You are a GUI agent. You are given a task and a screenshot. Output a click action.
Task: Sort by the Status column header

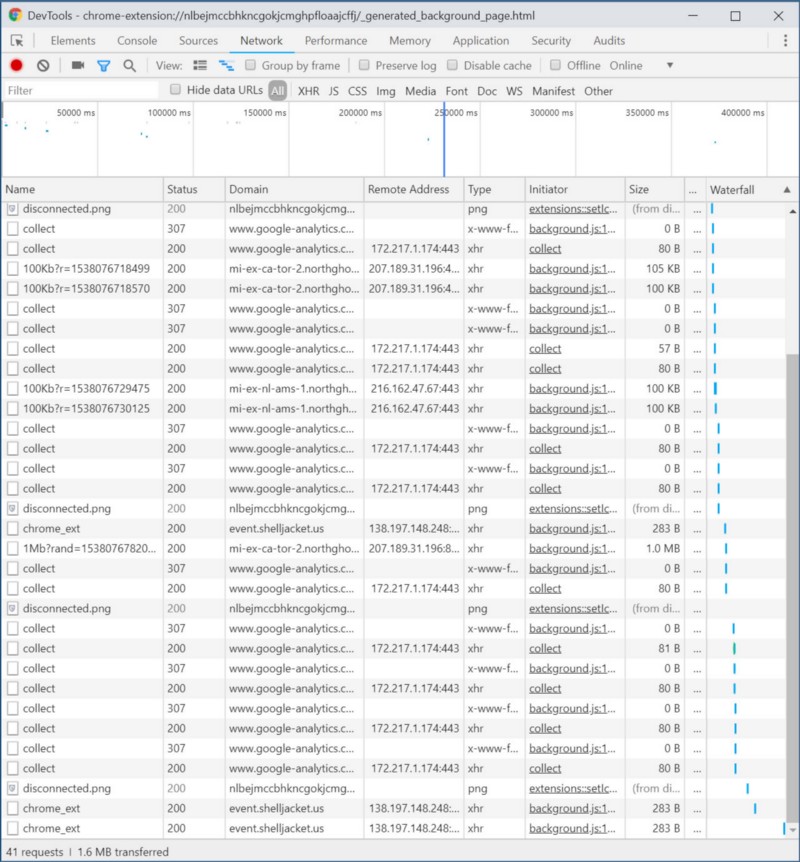(194, 189)
